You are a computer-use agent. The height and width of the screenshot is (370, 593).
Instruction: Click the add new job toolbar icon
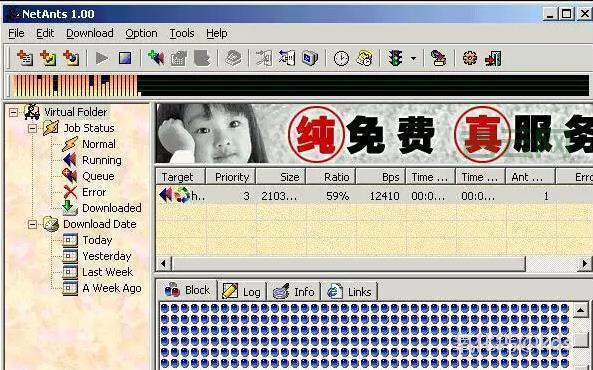(x=25, y=58)
